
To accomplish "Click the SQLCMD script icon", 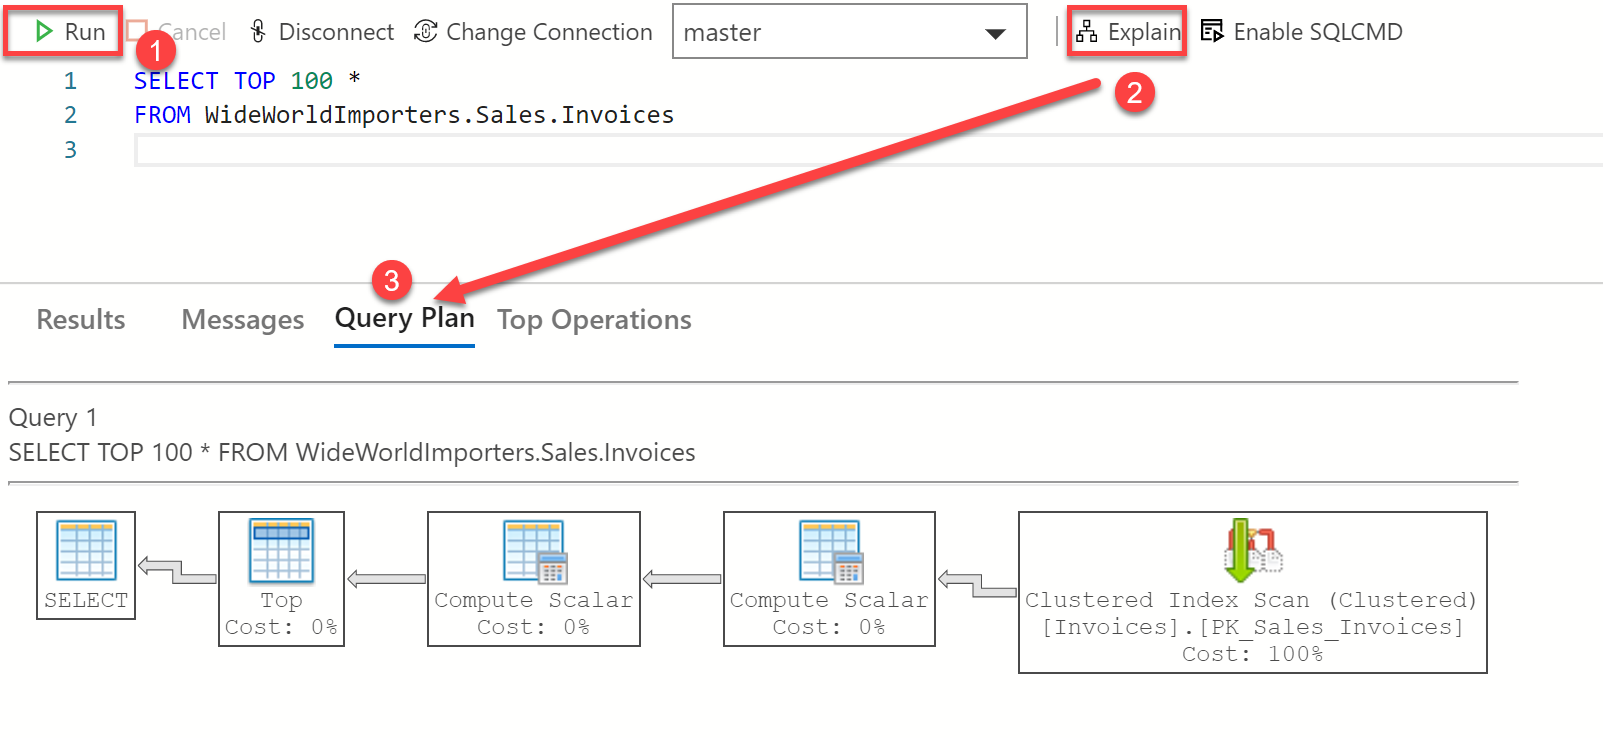I will click(x=1212, y=32).
